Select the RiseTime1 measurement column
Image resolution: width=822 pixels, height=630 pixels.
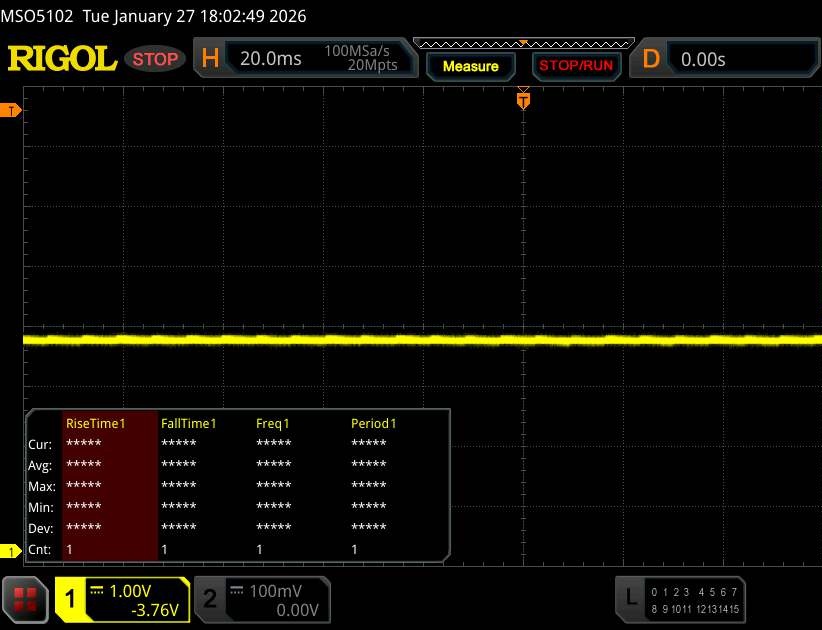tap(95, 423)
